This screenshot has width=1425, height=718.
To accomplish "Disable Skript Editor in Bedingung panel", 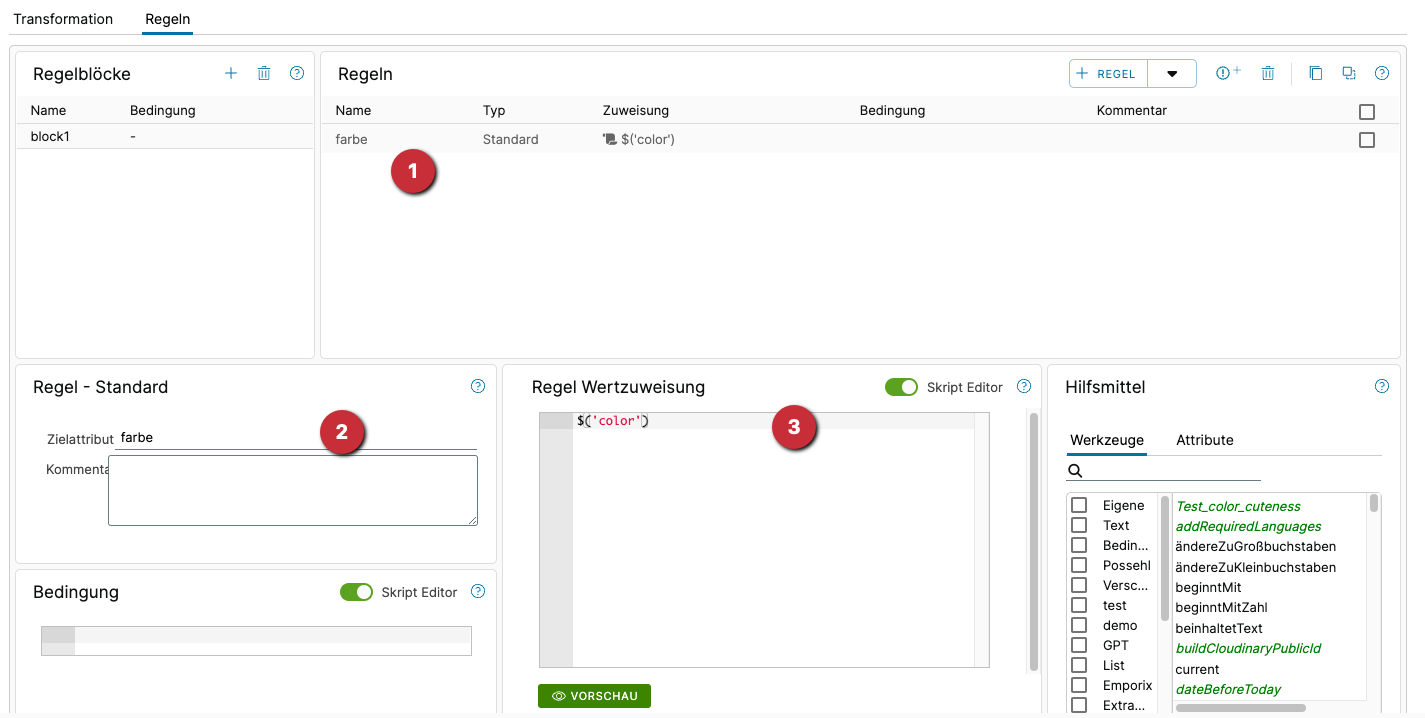I will click(356, 592).
